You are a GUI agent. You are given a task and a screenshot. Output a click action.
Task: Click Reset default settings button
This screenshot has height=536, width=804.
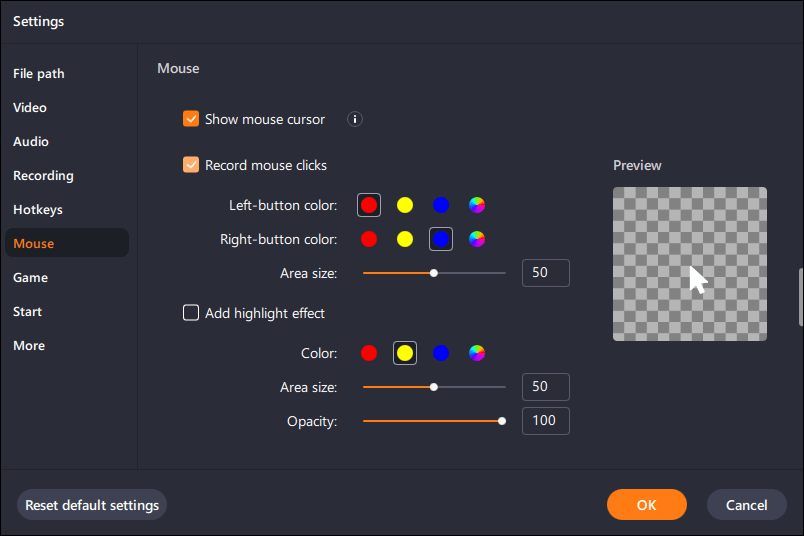(x=92, y=505)
